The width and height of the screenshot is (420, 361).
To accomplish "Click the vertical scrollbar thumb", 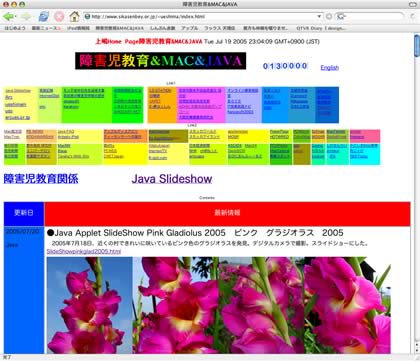I will click(x=417, y=45).
